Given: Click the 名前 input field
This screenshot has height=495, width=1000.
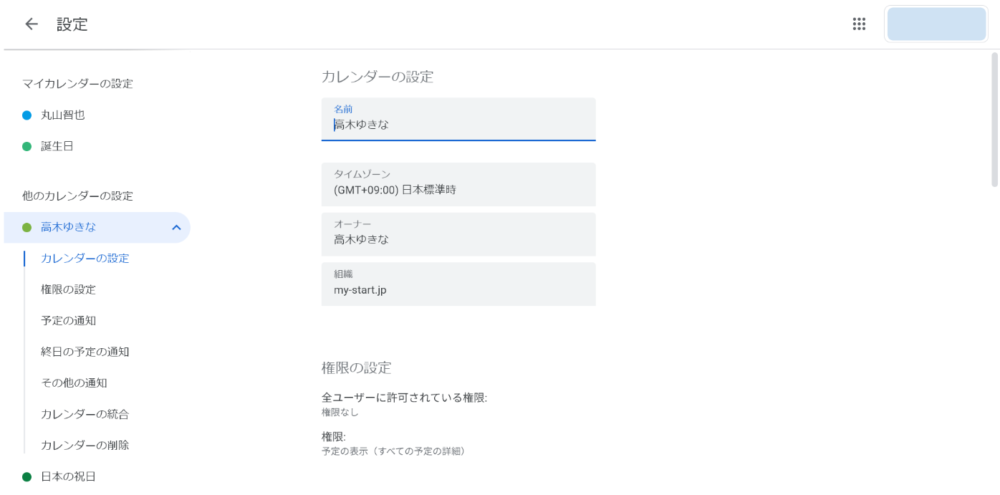Looking at the screenshot, I should [x=458, y=125].
